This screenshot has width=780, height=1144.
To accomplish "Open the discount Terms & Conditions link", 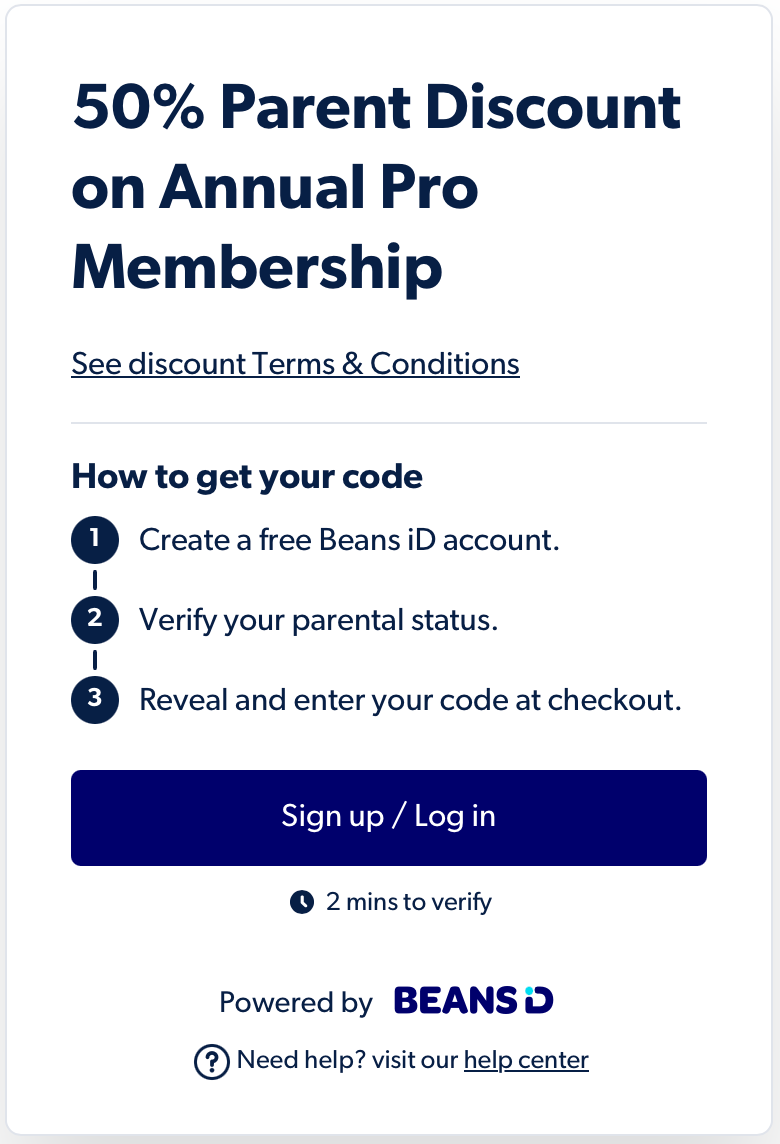I will click(296, 363).
